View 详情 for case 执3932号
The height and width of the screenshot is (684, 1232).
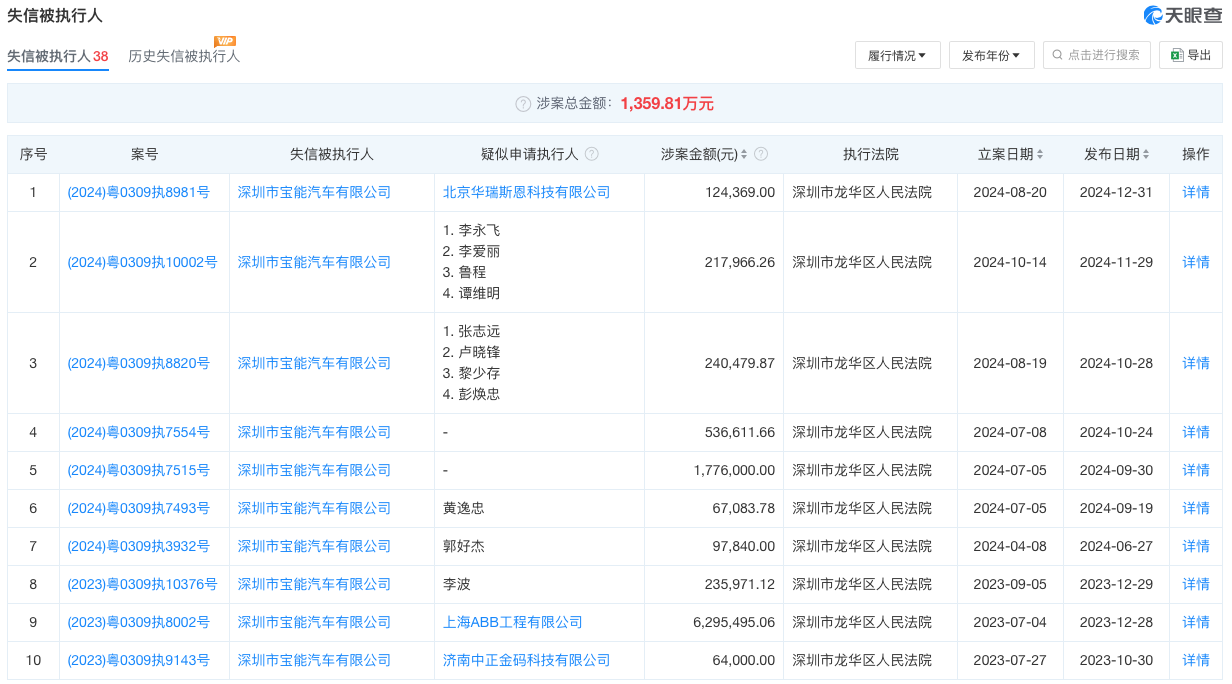1196,546
